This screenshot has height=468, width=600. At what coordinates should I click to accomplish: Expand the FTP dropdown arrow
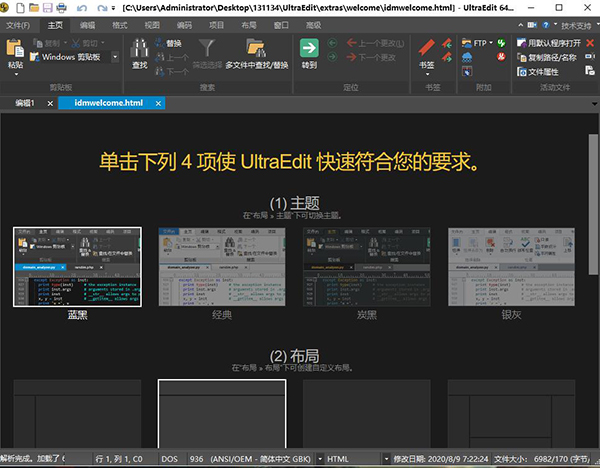491,43
